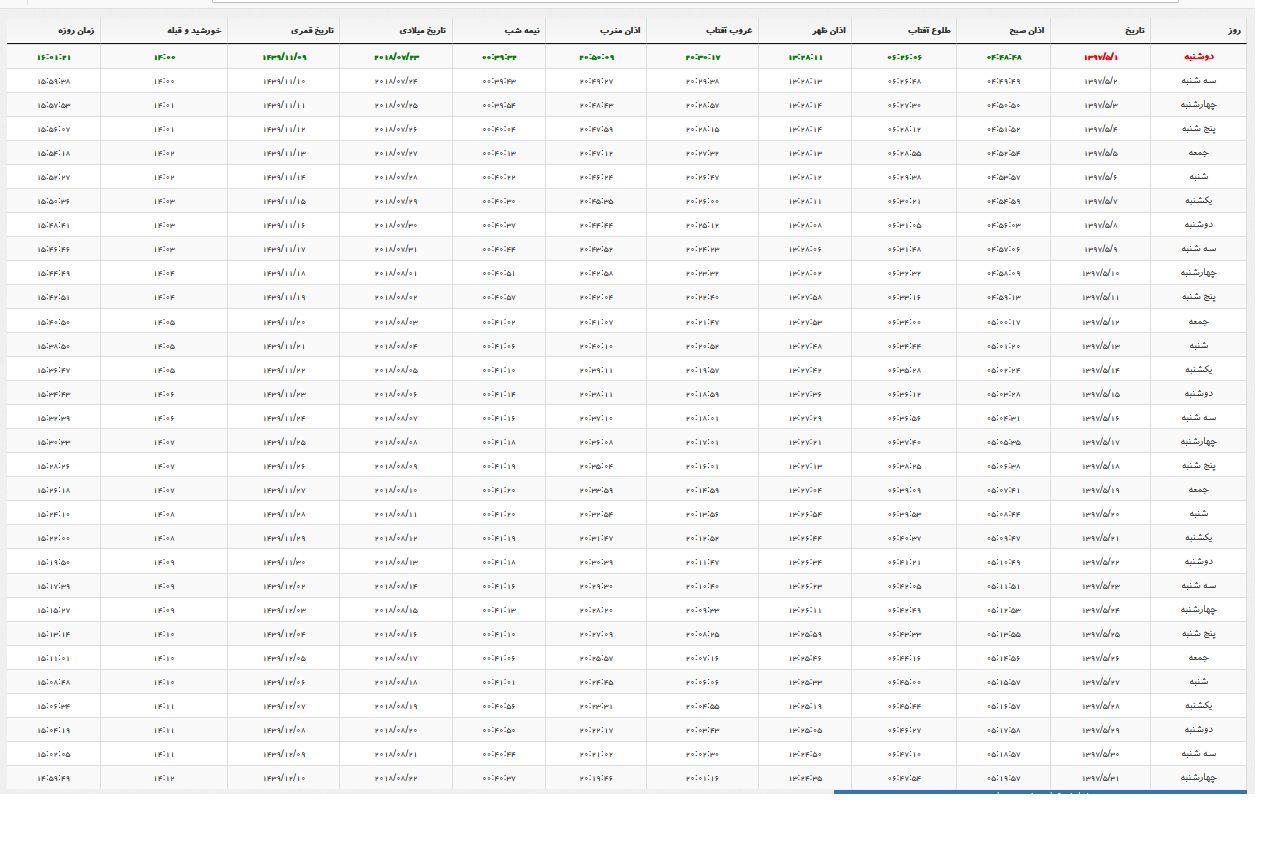Select the date cell ۱۳۹۷/۵/۹

tap(1101, 249)
